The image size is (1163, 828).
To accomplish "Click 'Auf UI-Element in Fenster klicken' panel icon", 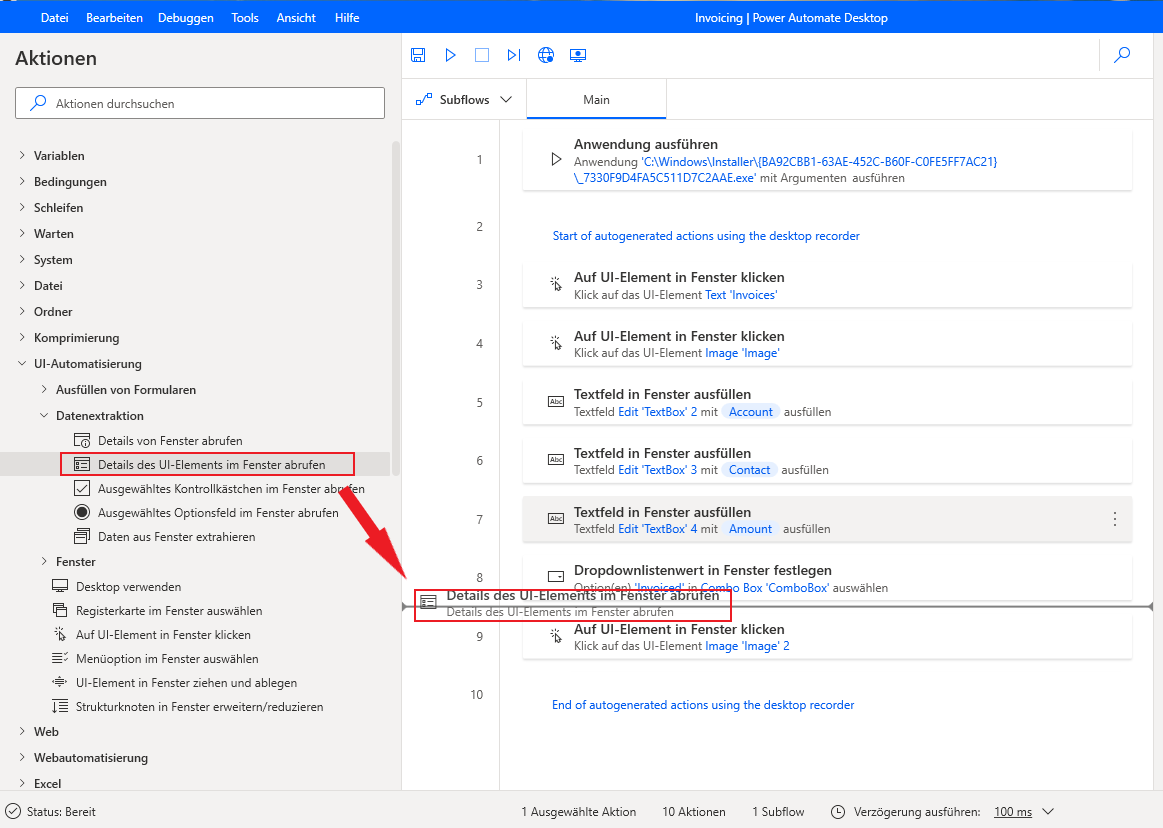I will click(60, 634).
